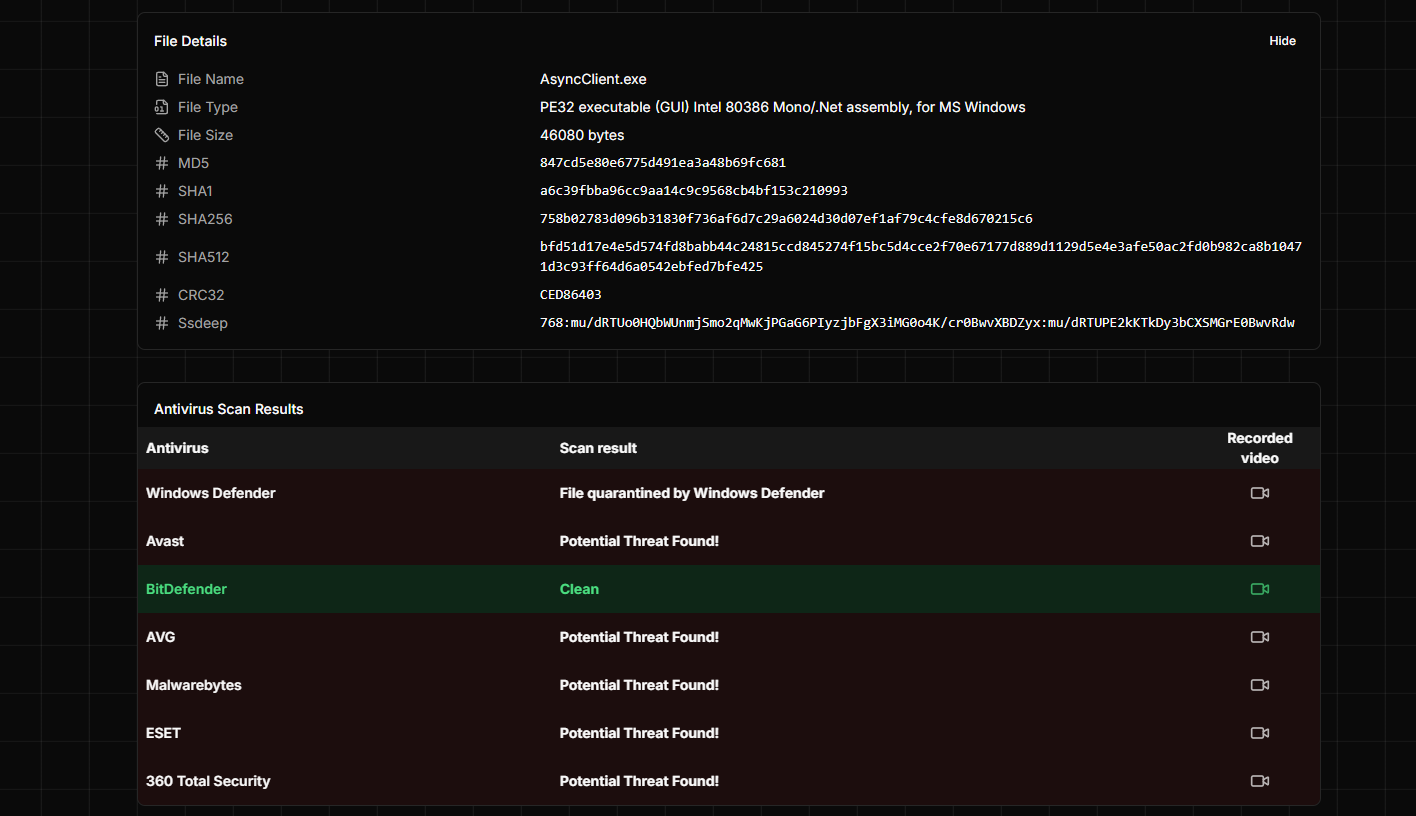1416x816 pixels.
Task: Select the AVG row name
Action: [x=161, y=637]
